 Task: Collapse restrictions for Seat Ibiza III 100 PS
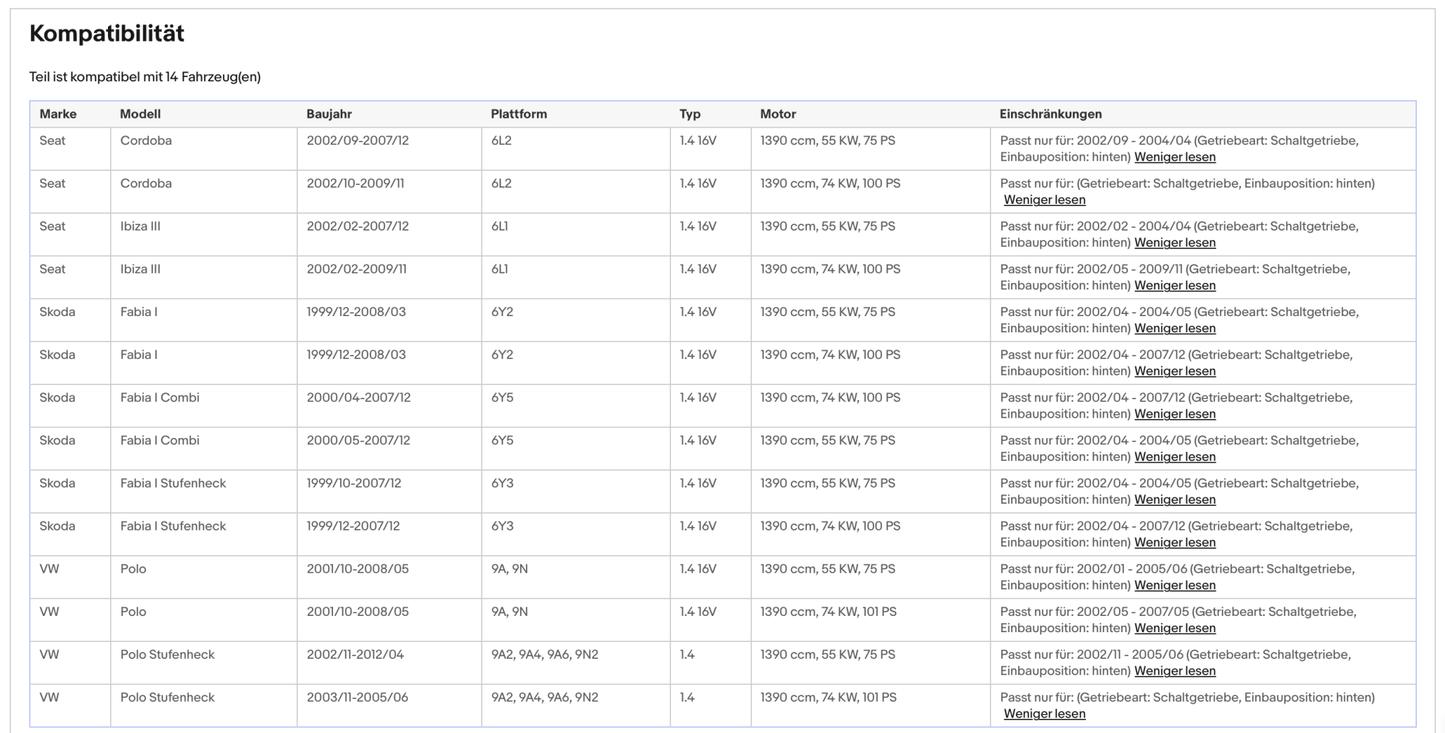point(1174,286)
